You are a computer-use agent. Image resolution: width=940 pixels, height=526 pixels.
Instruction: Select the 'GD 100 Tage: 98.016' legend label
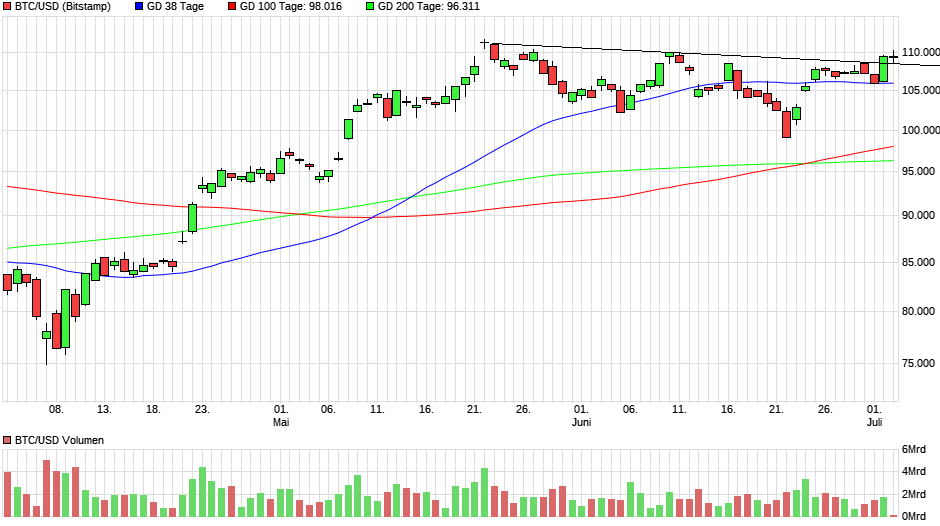pos(291,7)
